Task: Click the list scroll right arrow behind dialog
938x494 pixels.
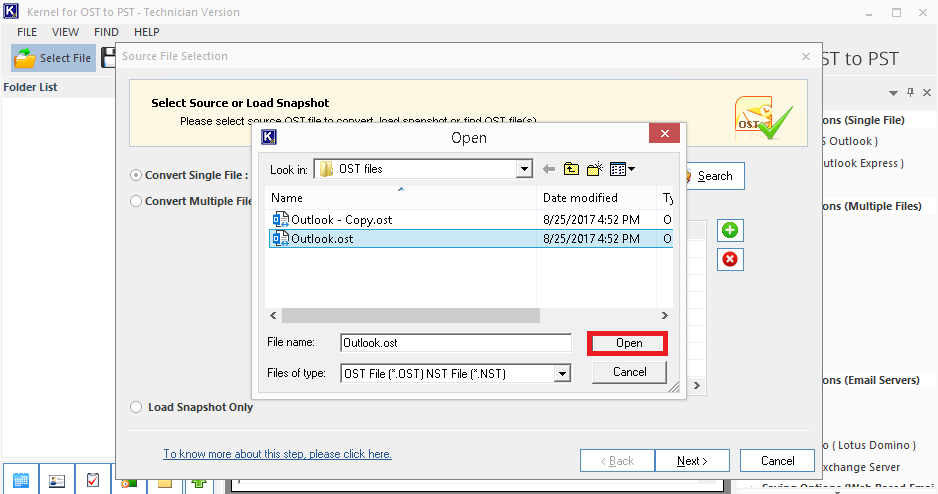Action: (x=697, y=386)
